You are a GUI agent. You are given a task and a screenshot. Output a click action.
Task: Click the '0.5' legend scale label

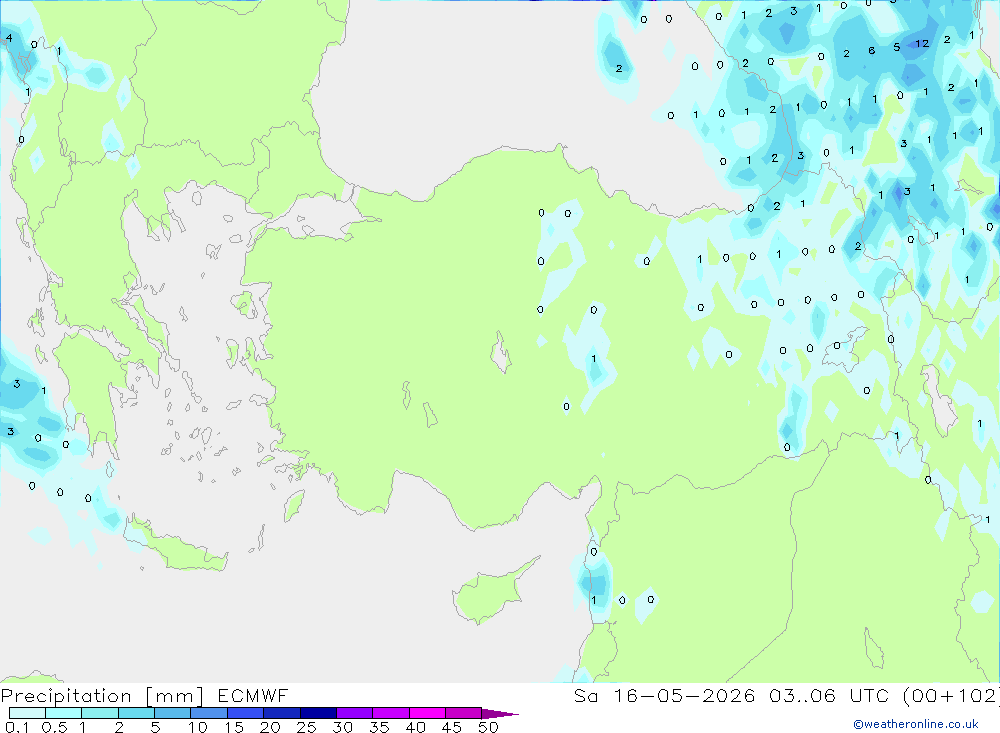coord(54,727)
